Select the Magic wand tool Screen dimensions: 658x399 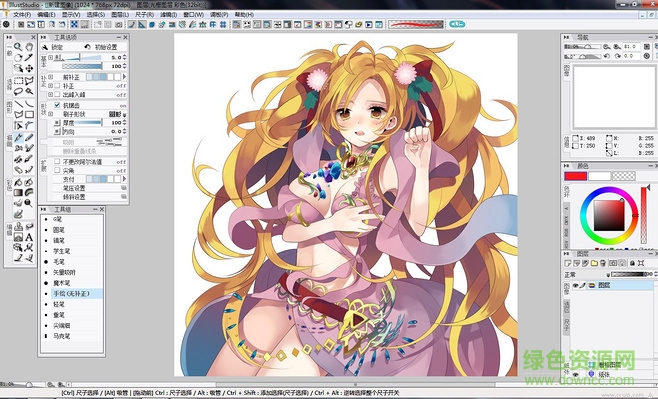(x=29, y=91)
